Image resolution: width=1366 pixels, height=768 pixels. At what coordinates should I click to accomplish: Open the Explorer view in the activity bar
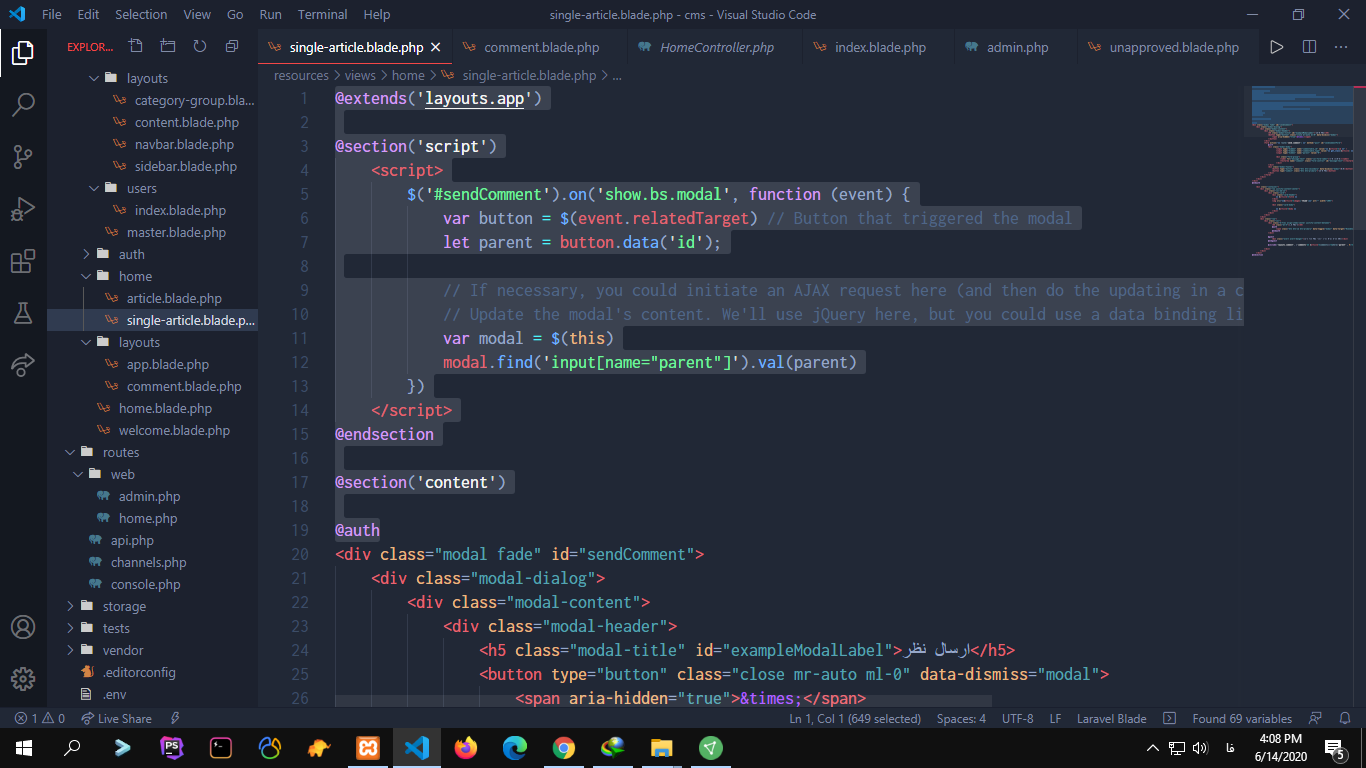pos(23,53)
